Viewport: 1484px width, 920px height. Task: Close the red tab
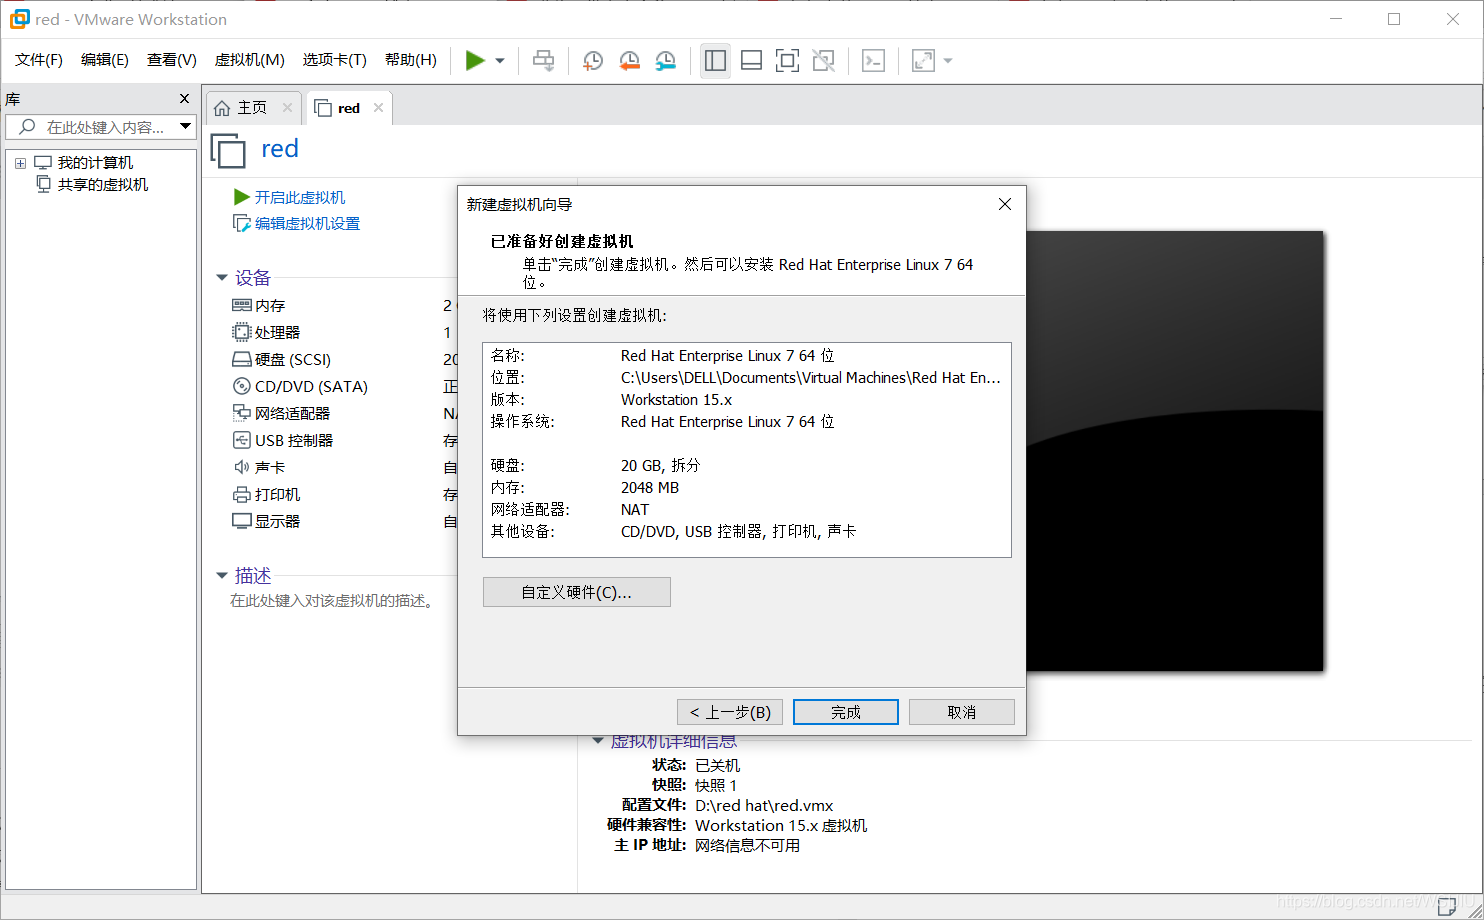378,108
